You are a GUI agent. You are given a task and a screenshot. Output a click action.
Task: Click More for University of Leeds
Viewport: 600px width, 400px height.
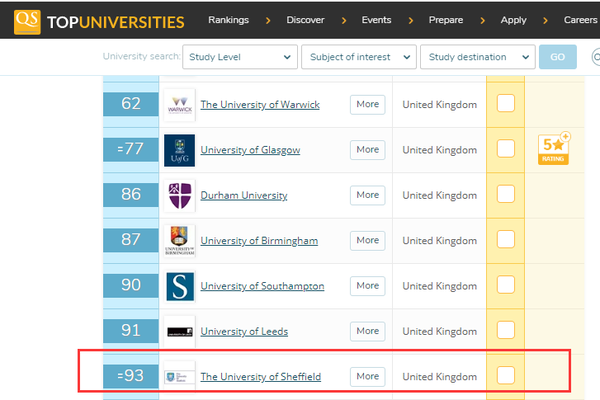[x=367, y=331]
